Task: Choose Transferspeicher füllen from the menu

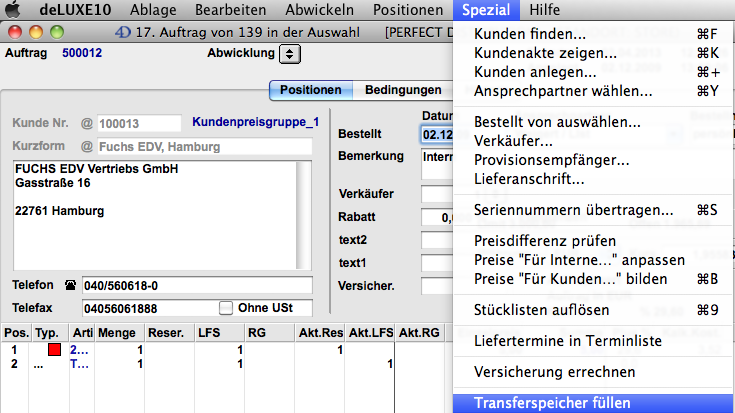Action: (x=552, y=403)
